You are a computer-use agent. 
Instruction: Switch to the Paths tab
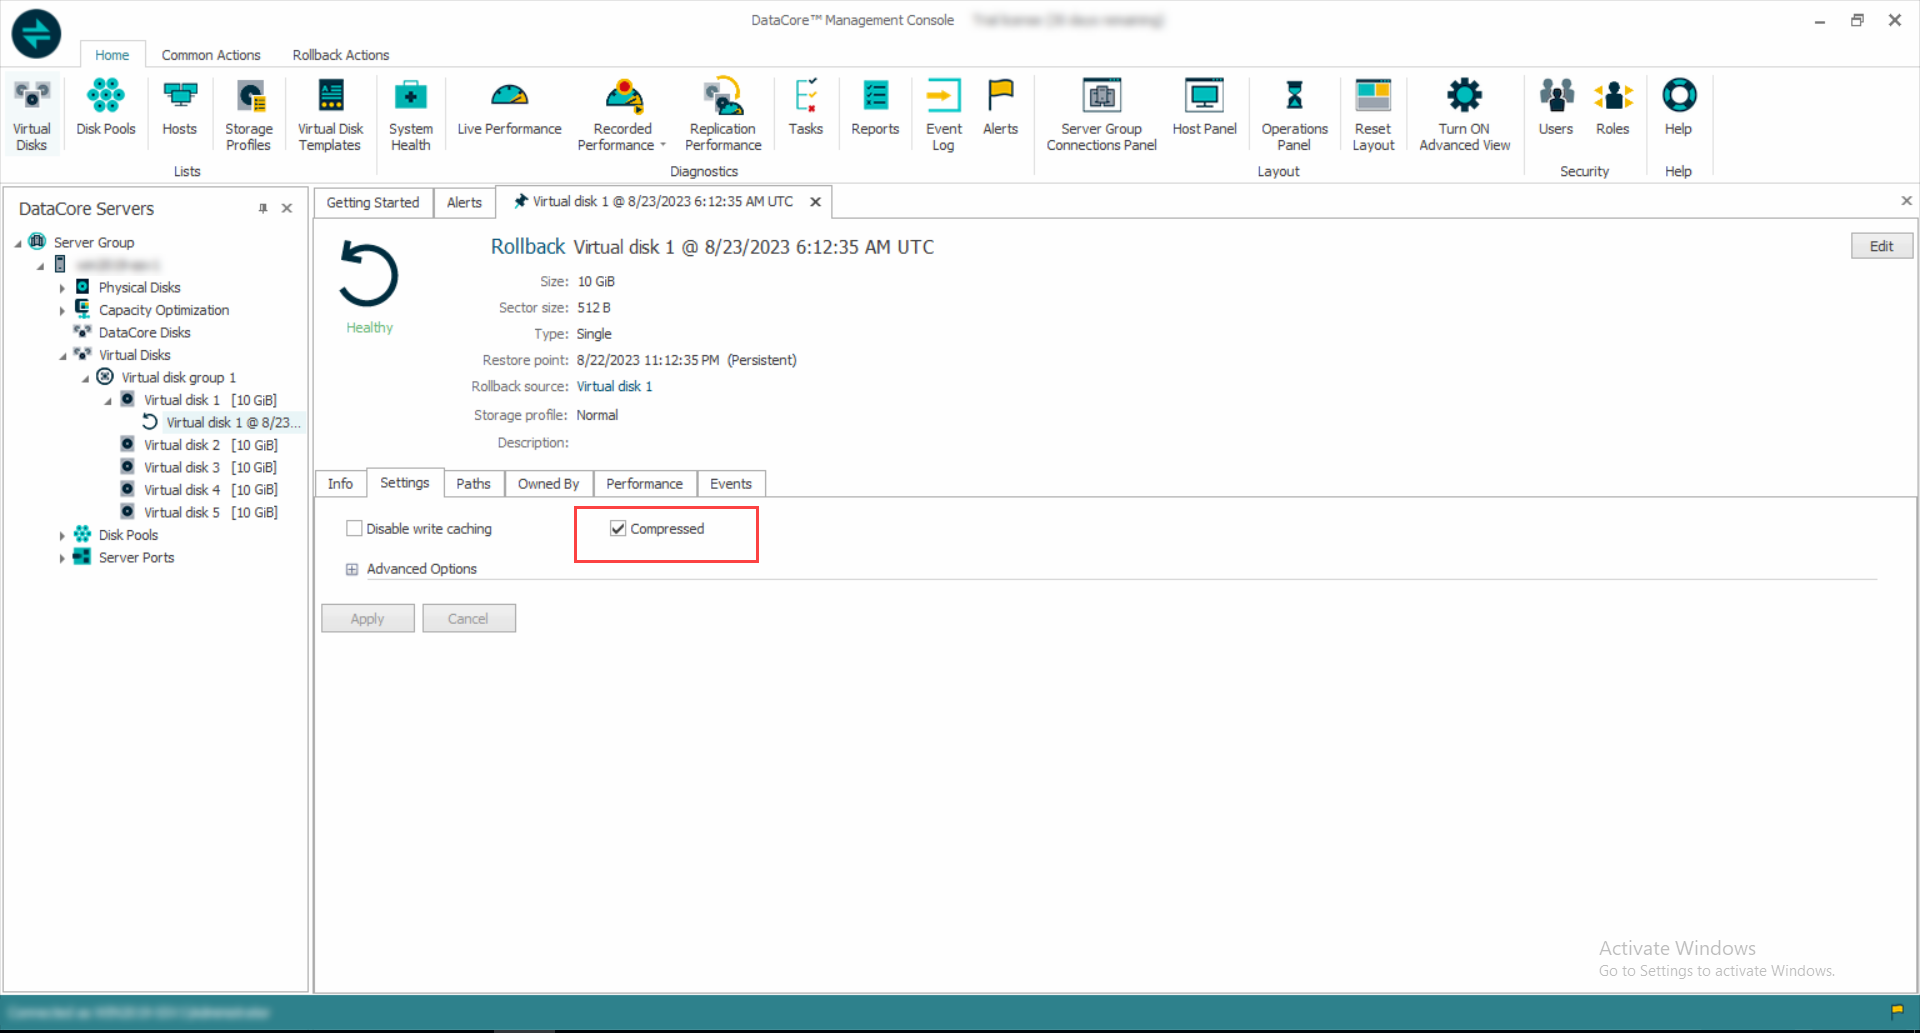click(x=473, y=484)
